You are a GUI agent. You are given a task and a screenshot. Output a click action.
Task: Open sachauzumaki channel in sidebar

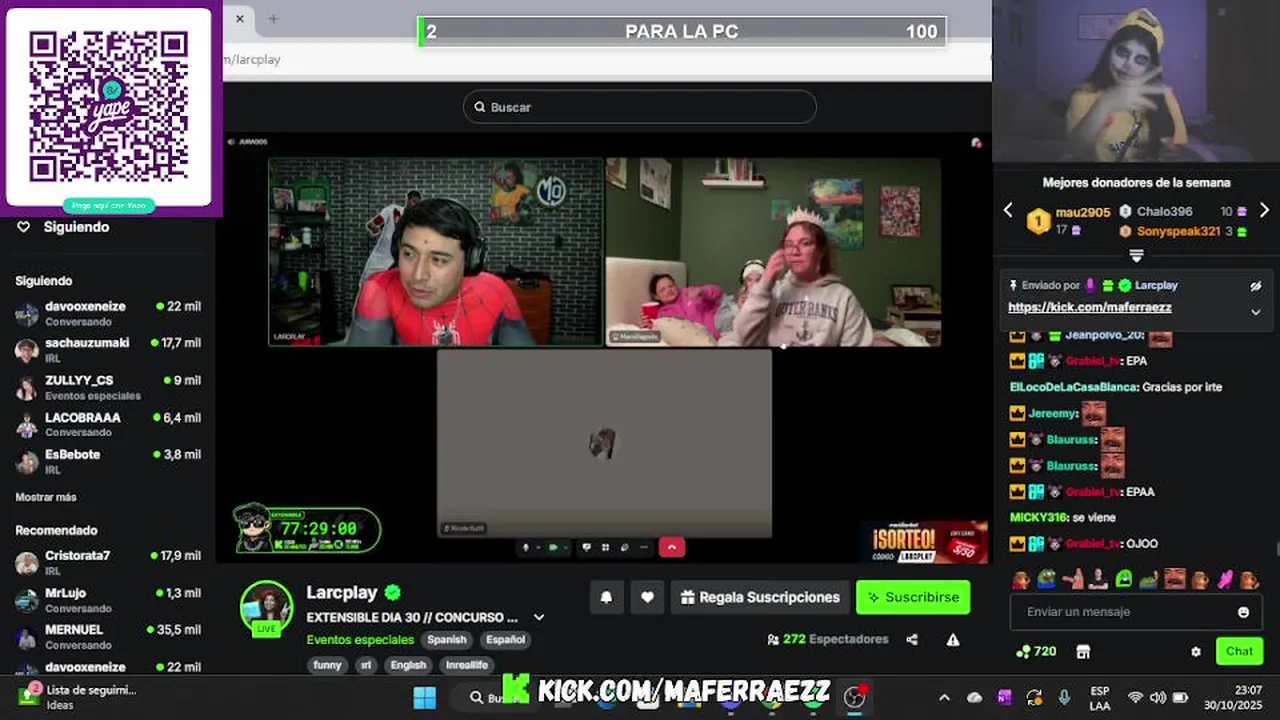pyautogui.click(x=108, y=350)
